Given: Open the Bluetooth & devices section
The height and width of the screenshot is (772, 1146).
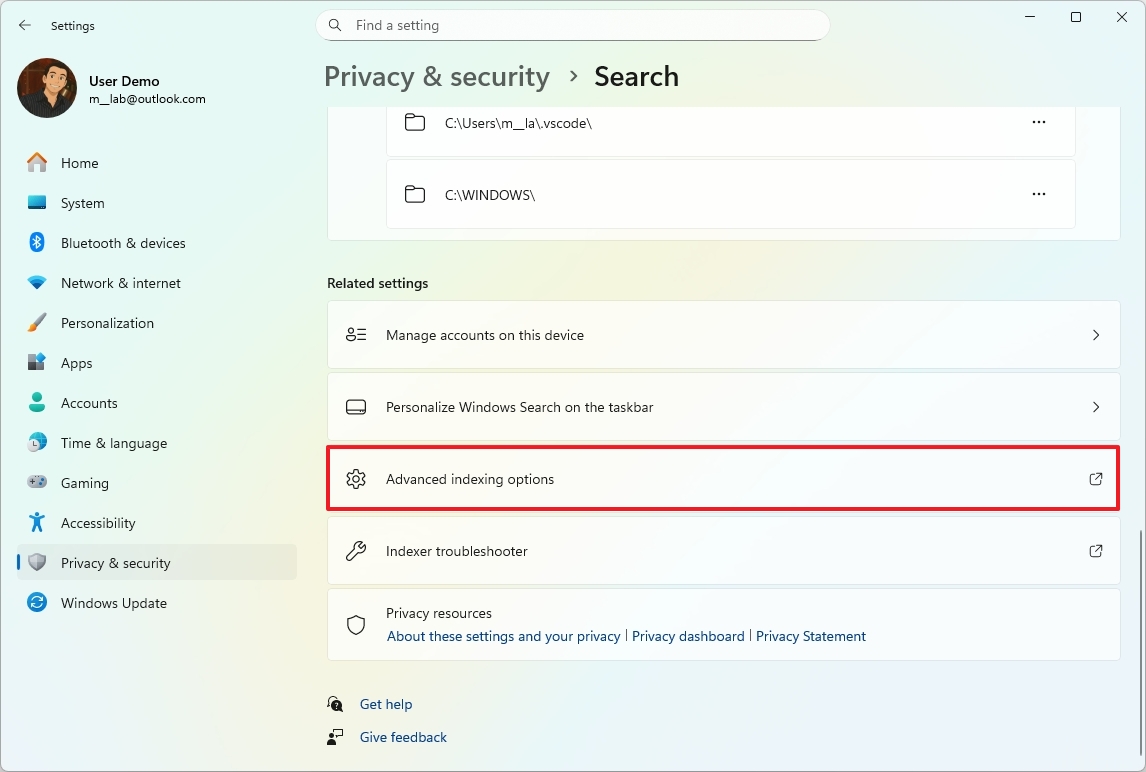Looking at the screenshot, I should pos(123,243).
